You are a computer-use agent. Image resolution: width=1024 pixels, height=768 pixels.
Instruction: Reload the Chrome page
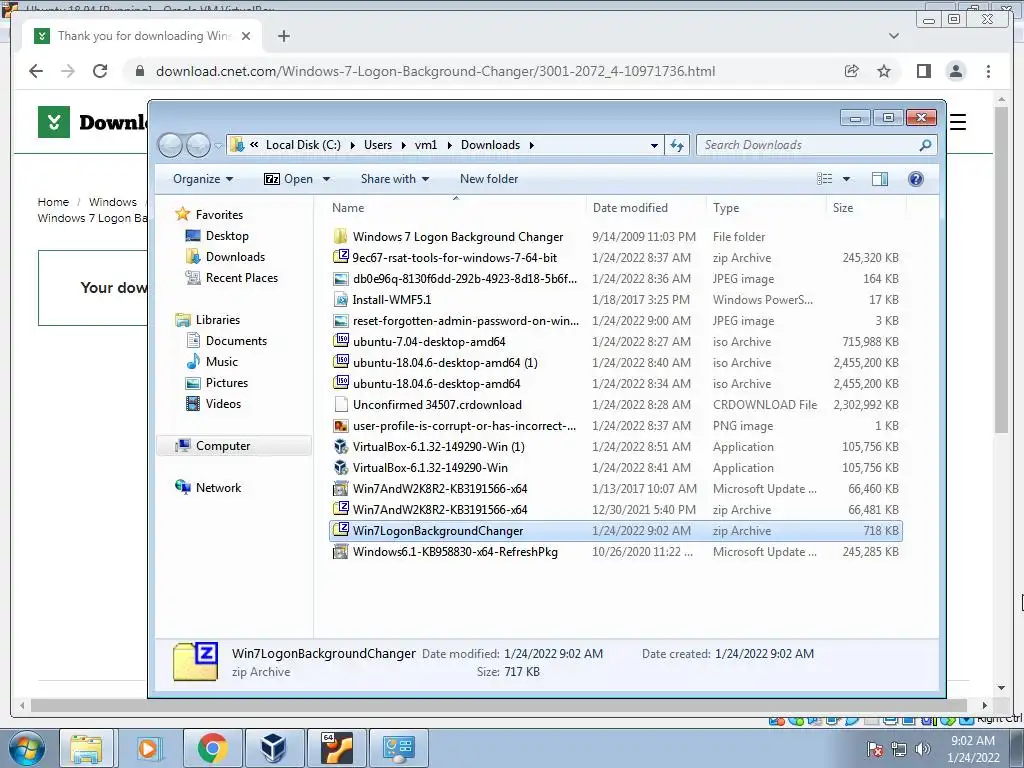(100, 71)
